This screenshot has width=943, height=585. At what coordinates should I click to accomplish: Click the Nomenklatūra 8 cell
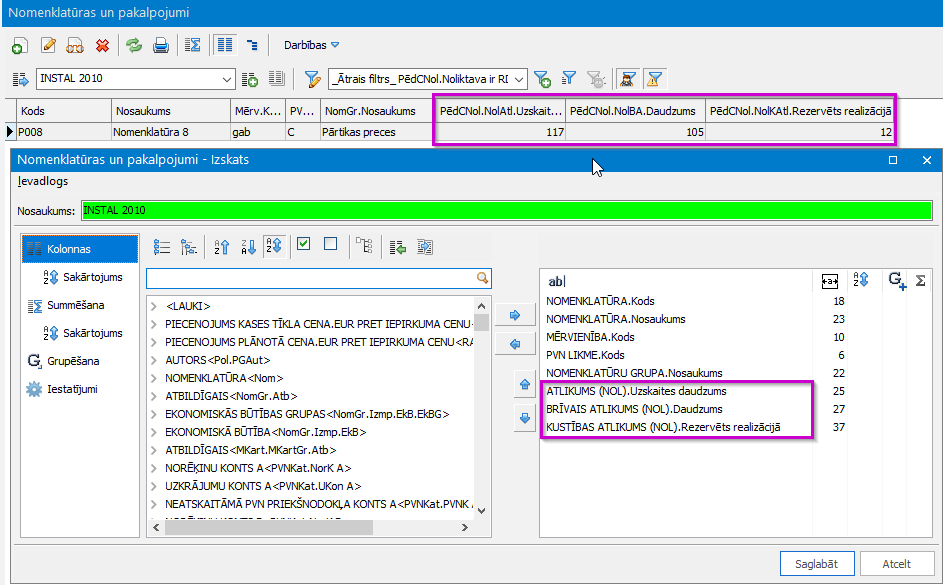(171, 132)
